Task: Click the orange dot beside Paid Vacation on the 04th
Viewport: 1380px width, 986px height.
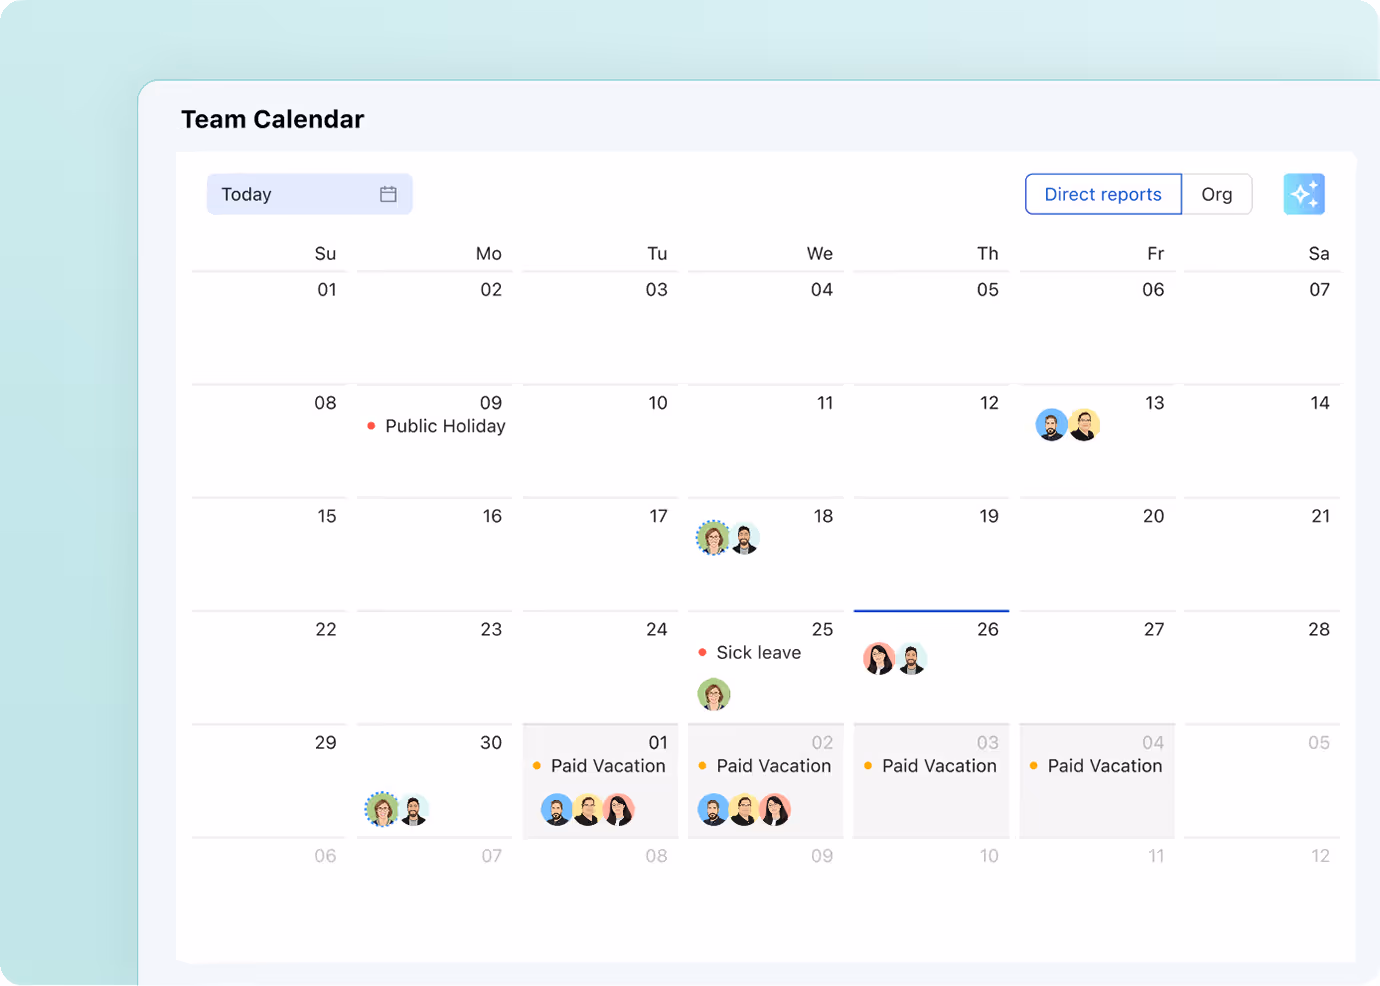Action: 1033,765
